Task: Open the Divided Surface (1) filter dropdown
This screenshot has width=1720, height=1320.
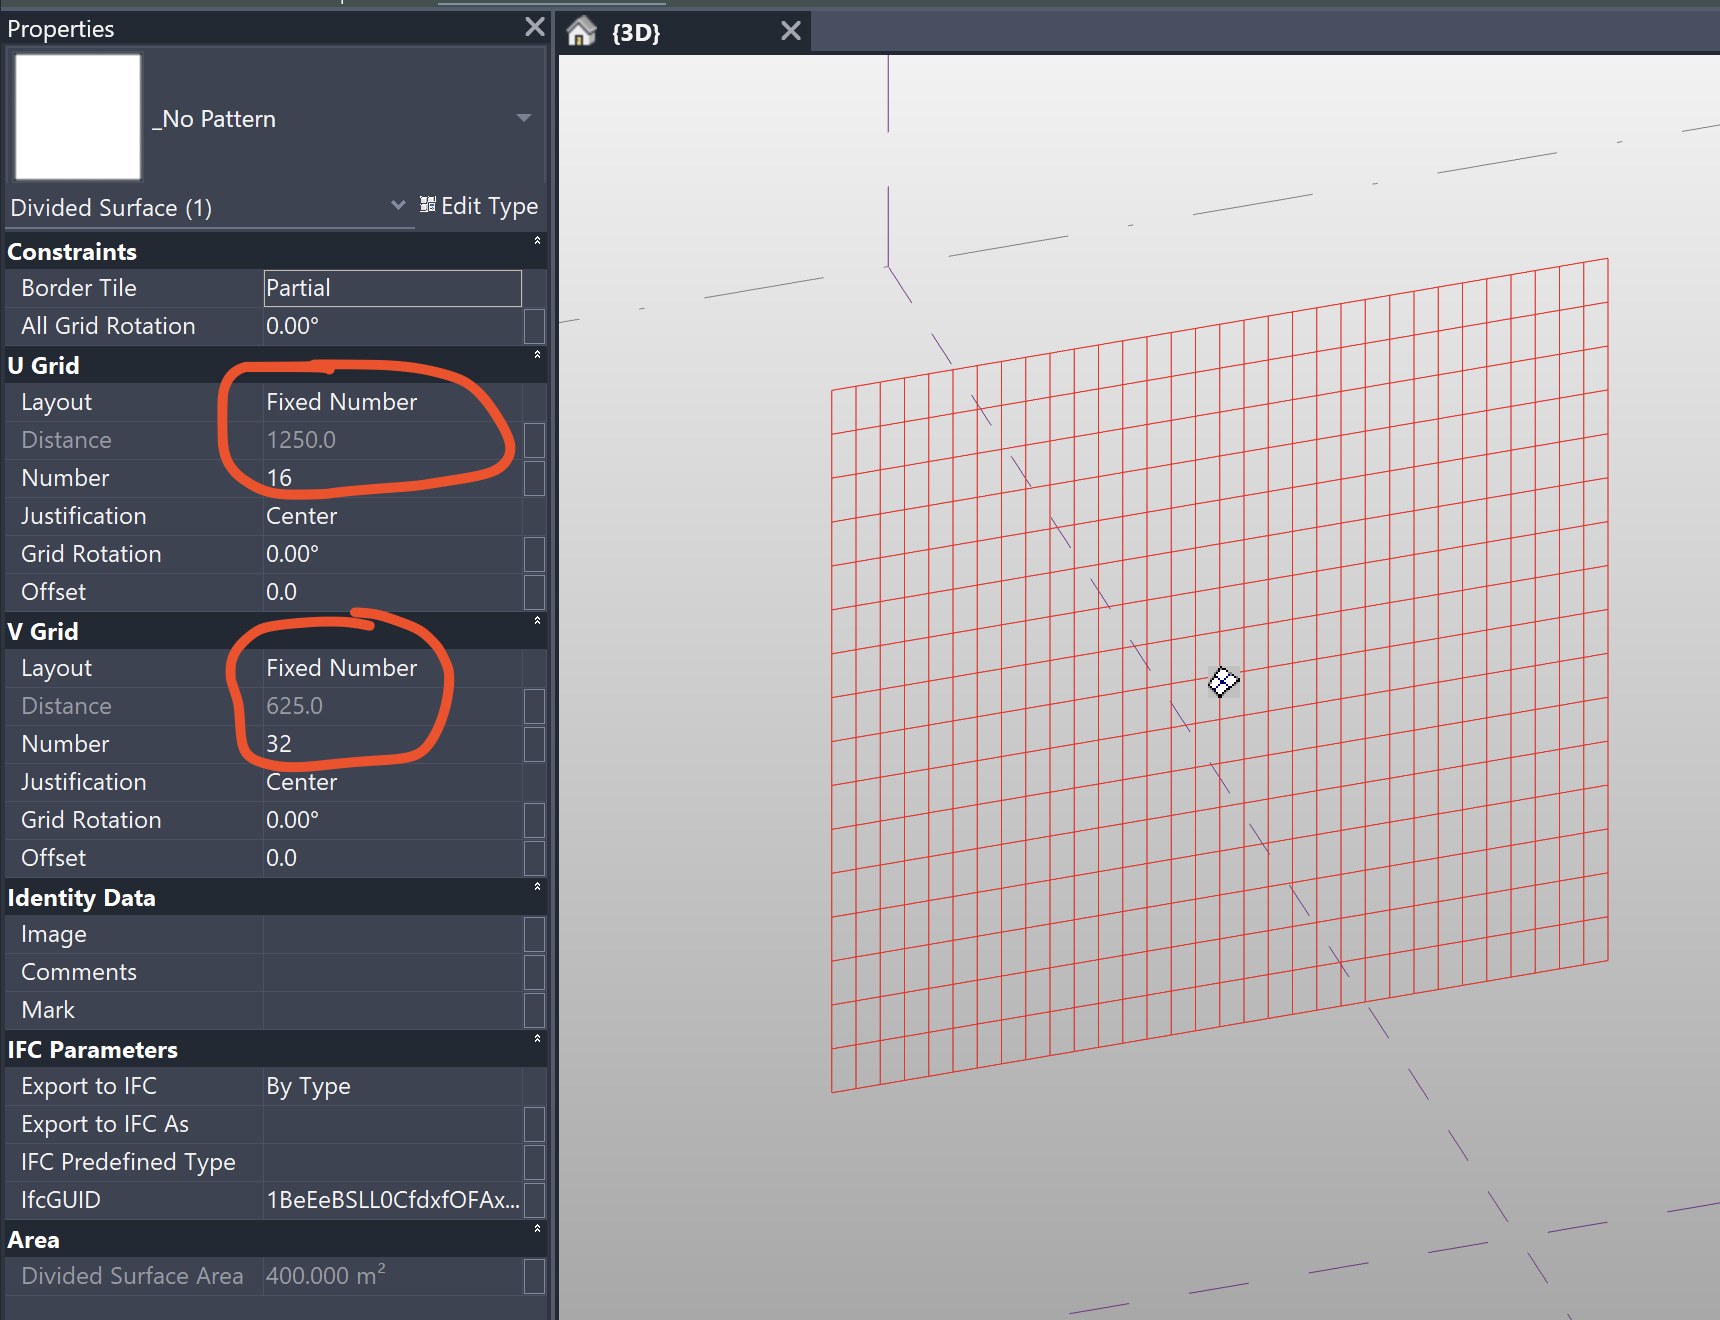Action: (x=398, y=206)
